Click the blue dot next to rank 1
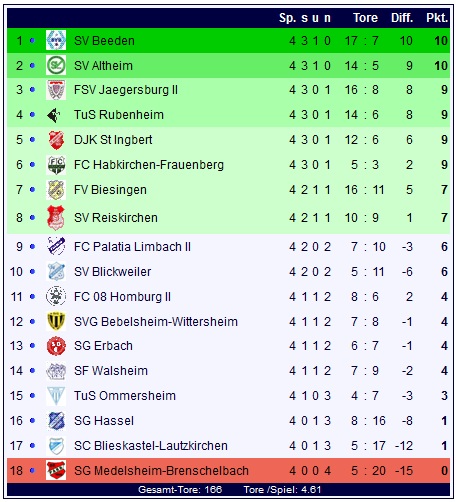456x502 pixels. 32,41
